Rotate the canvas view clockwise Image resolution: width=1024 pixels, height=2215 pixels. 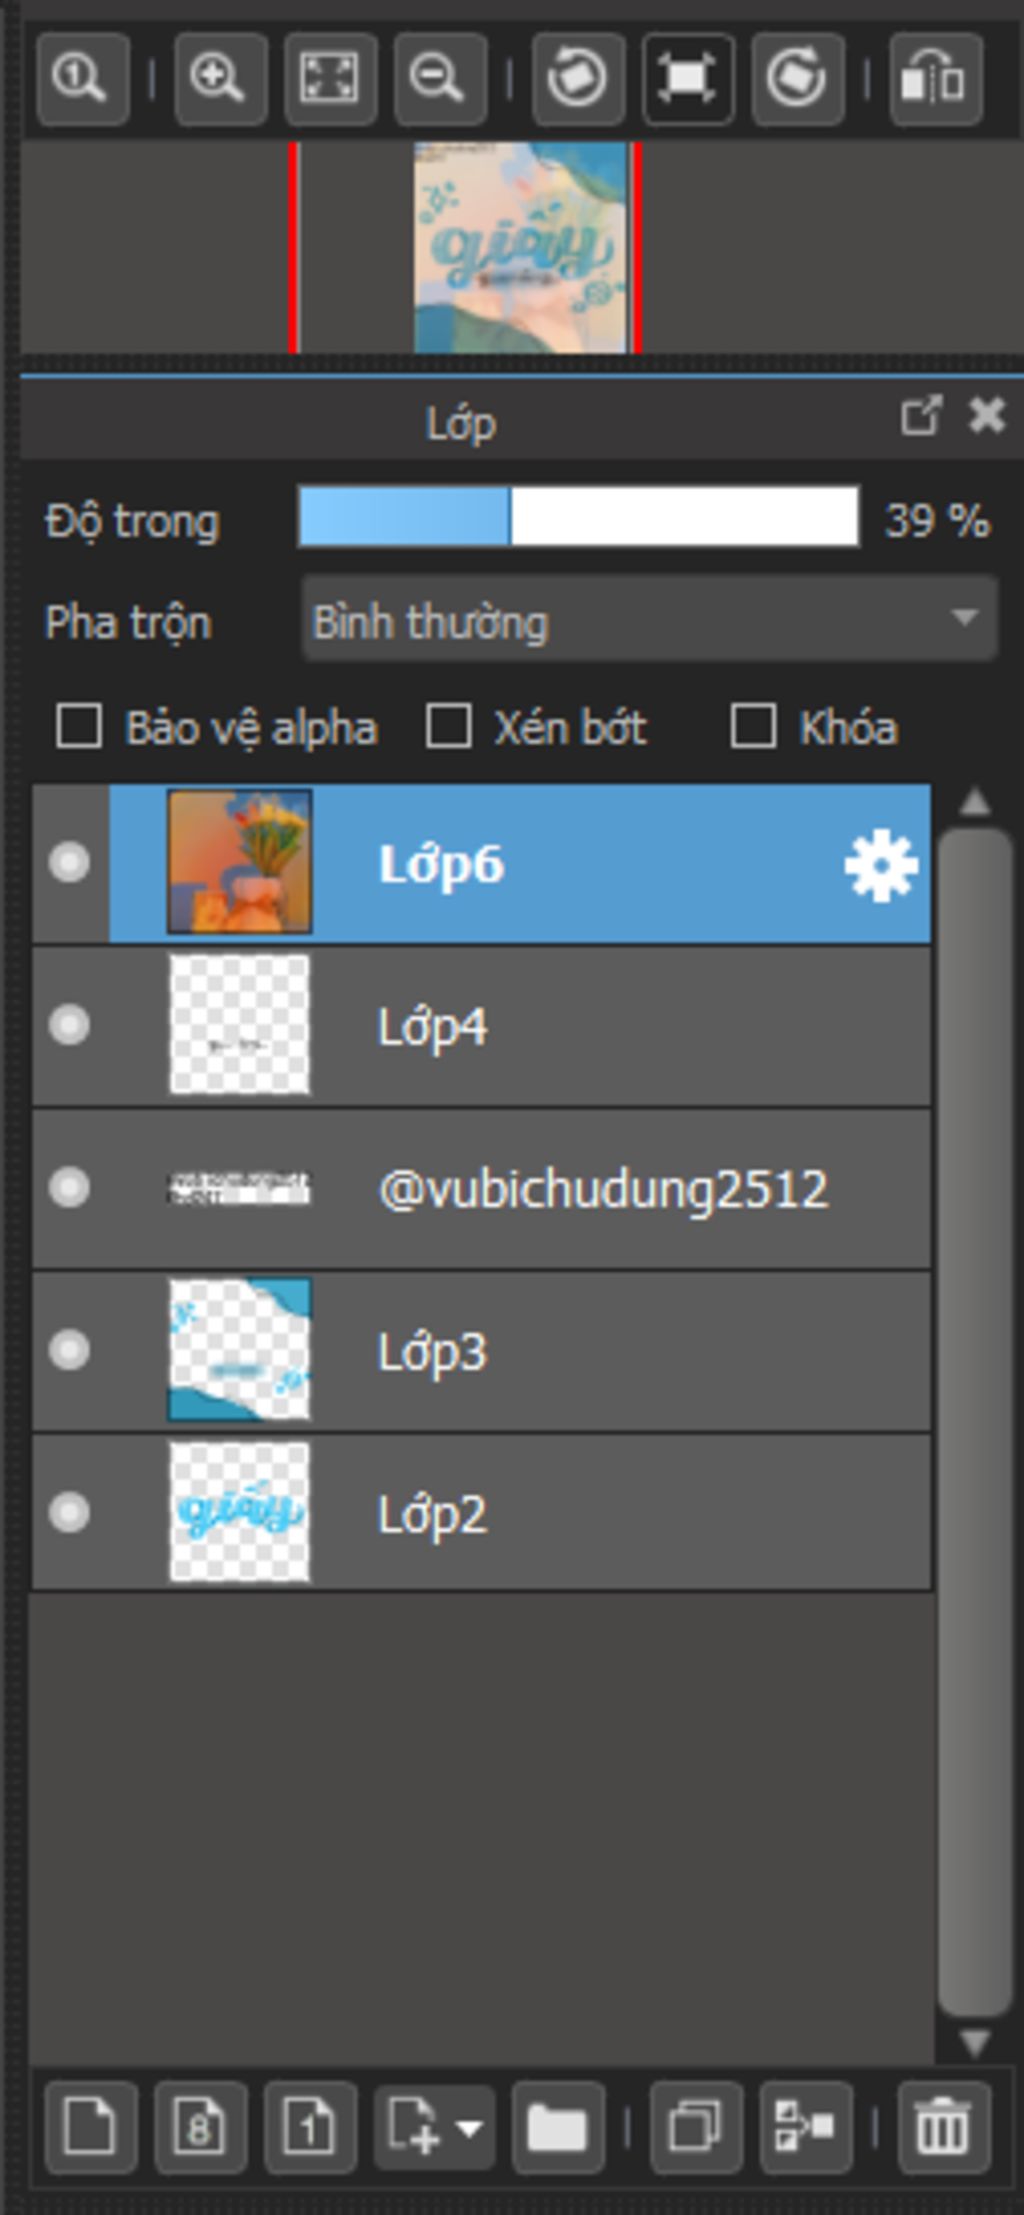point(797,79)
